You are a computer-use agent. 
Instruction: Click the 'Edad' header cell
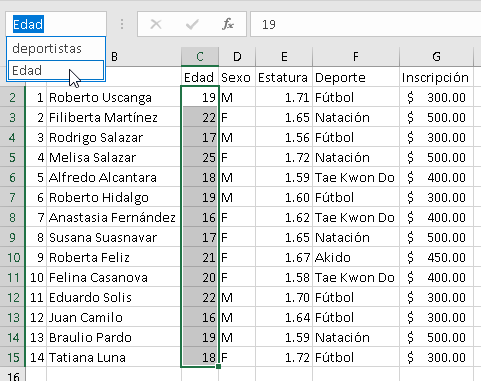click(200, 77)
